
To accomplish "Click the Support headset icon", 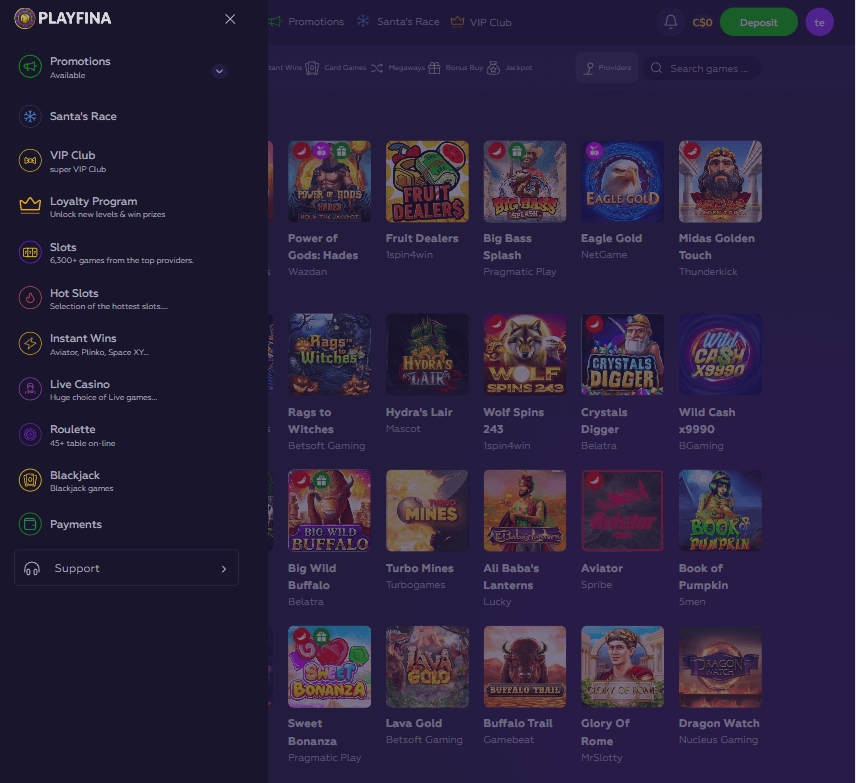I will pyautogui.click(x=32, y=568).
